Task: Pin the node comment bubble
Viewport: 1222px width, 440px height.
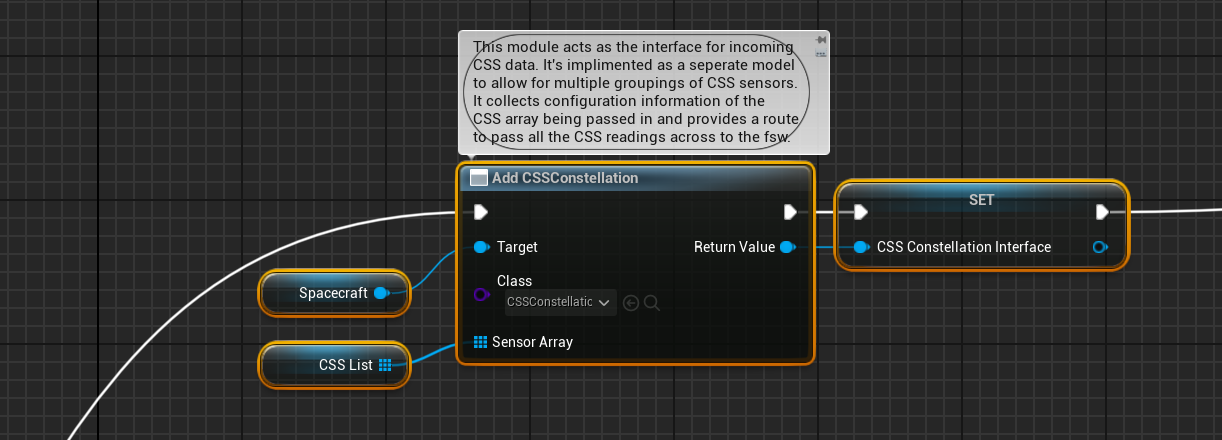Action: coord(821,40)
